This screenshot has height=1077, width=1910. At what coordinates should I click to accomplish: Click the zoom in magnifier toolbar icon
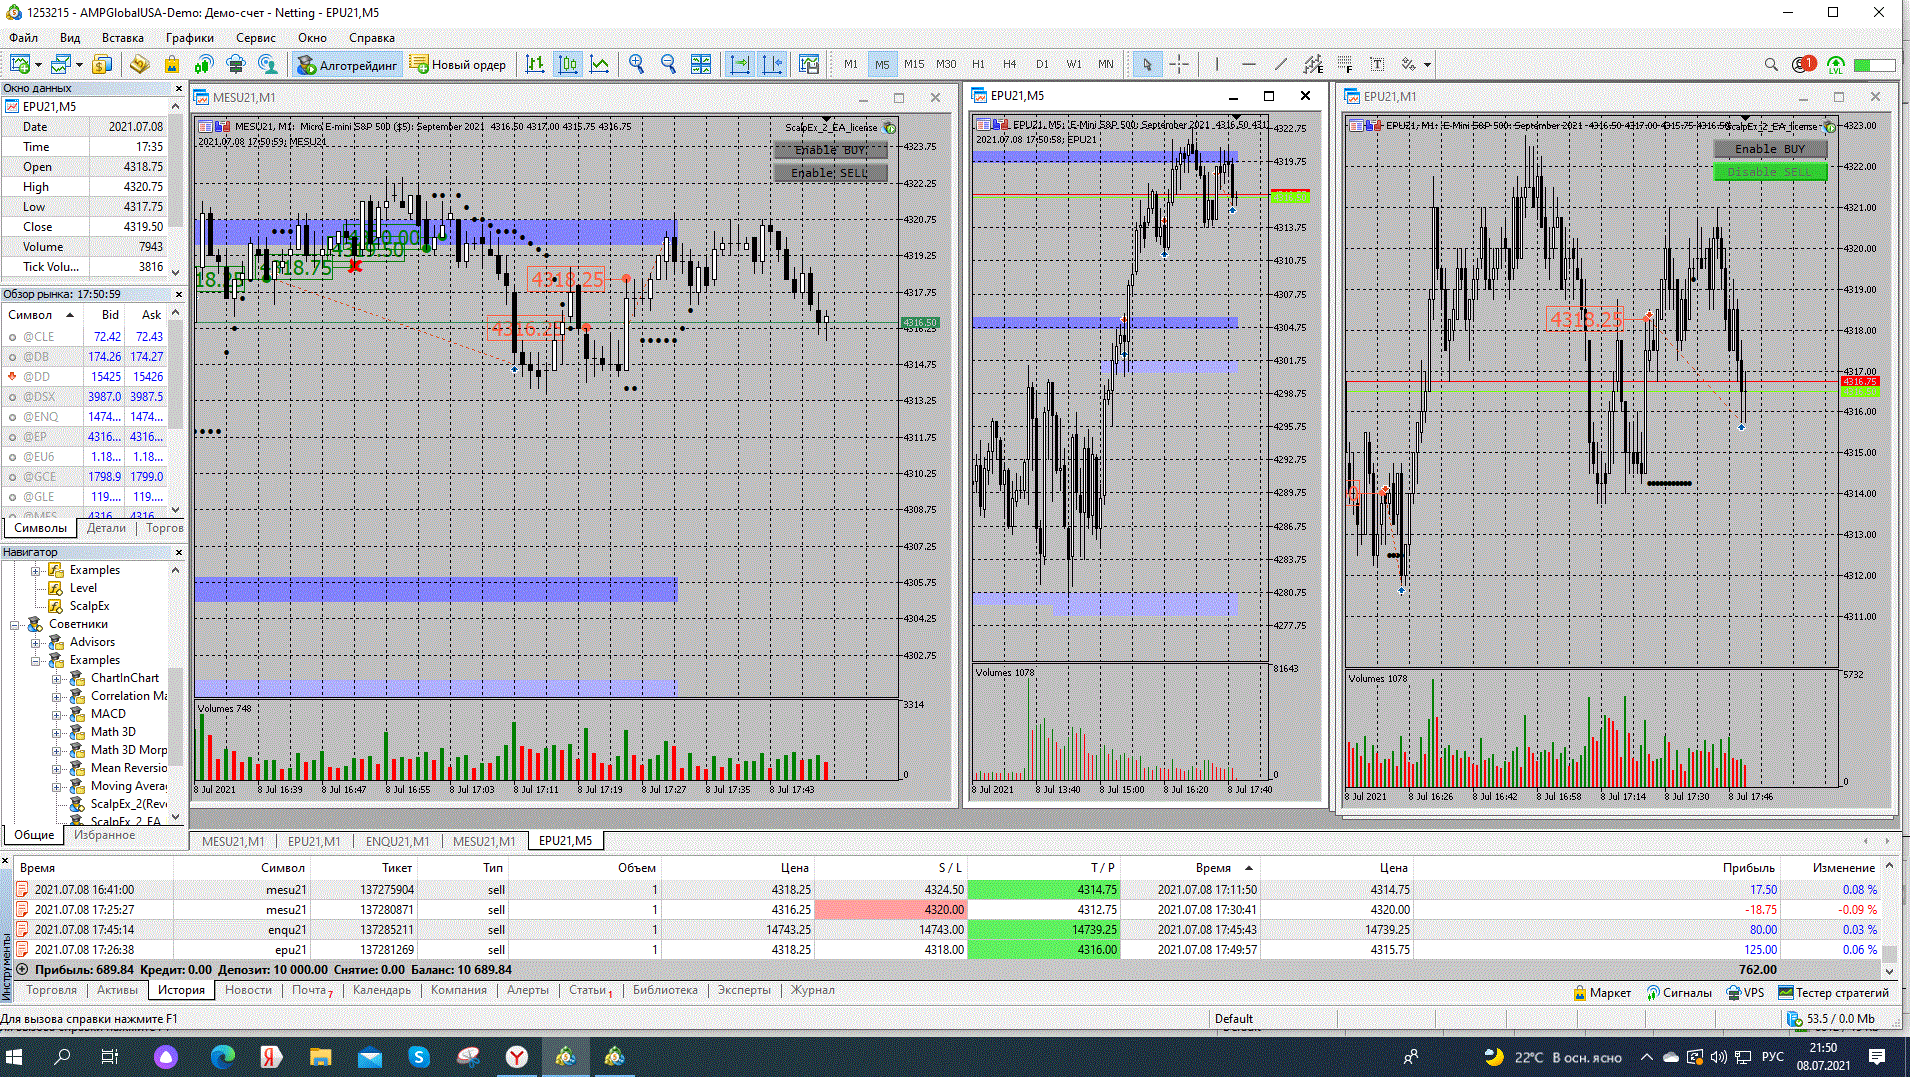[636, 64]
